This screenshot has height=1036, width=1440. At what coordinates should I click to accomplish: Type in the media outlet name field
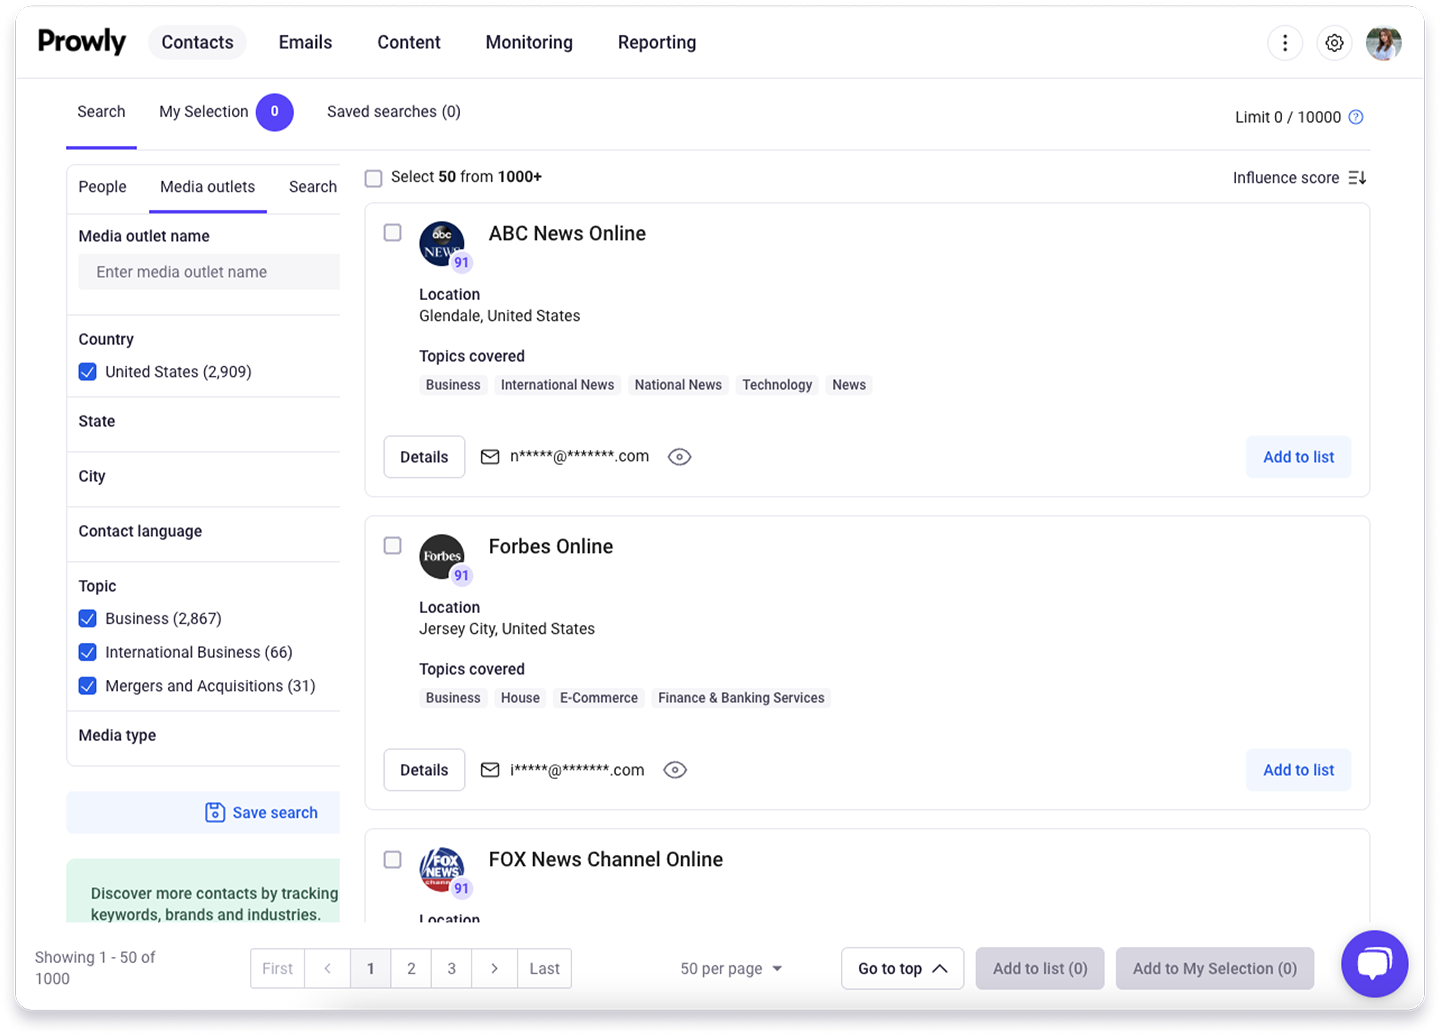pyautogui.click(x=210, y=272)
